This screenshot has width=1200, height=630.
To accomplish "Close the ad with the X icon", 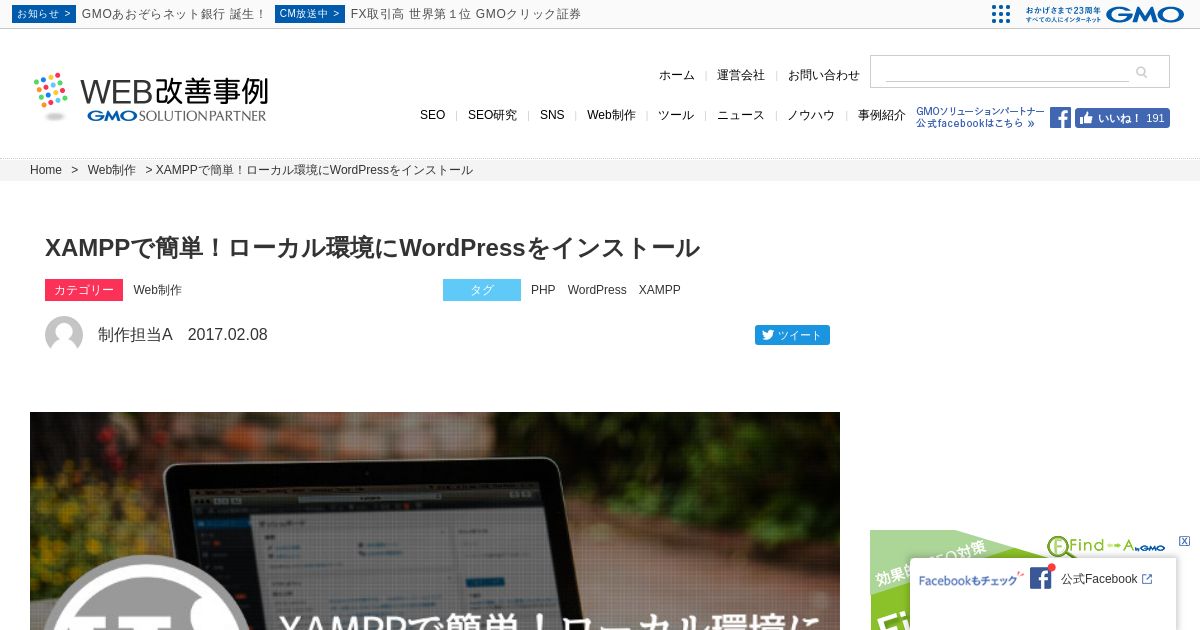I will coord(1185,541).
